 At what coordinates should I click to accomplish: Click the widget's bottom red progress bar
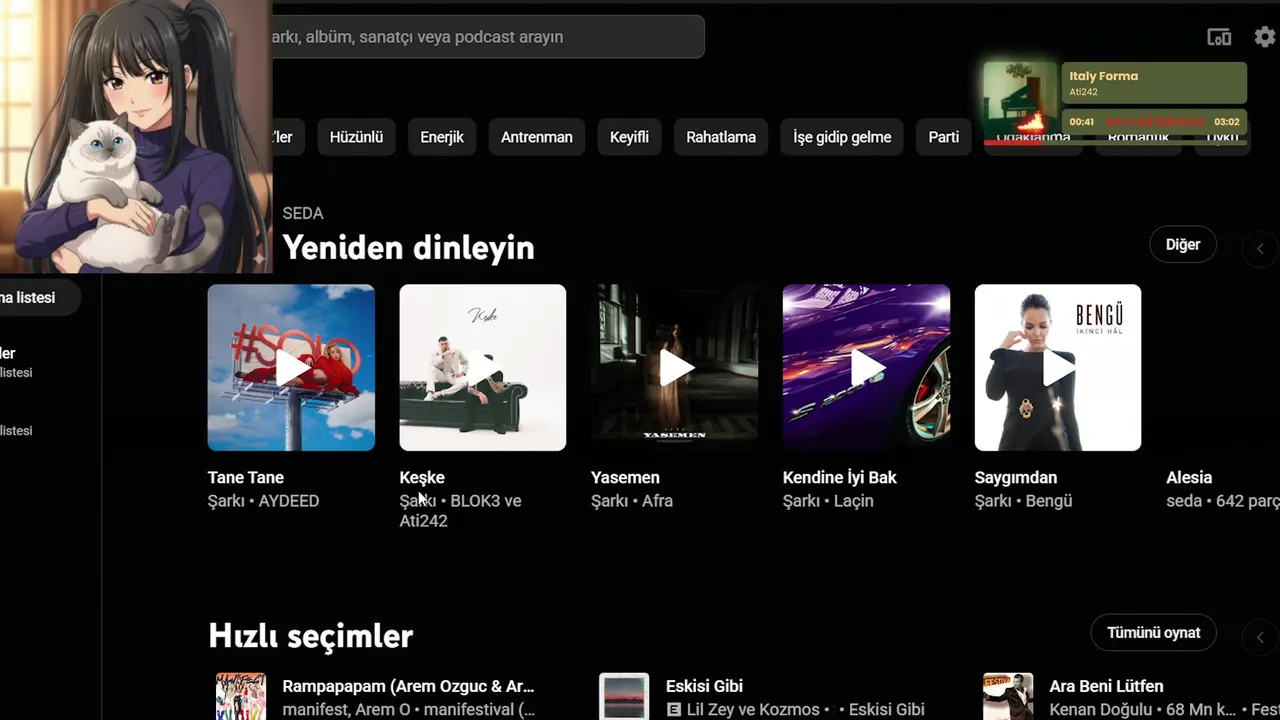pyautogui.click(x=1115, y=142)
